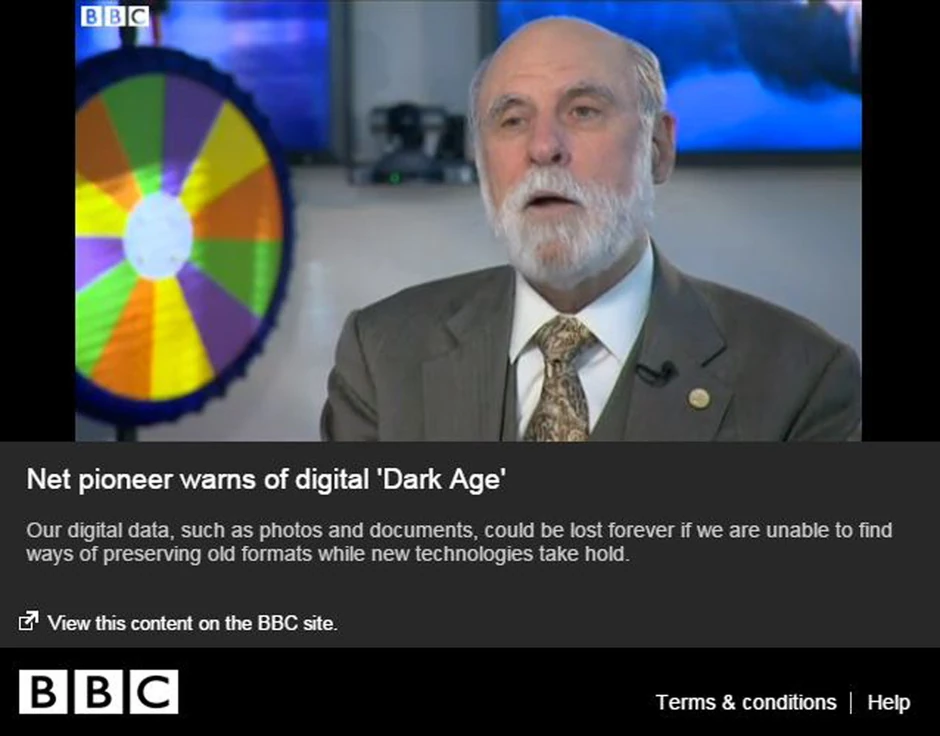Click the BBC watermark in the video corner
The image size is (940, 736).
[115, 16]
